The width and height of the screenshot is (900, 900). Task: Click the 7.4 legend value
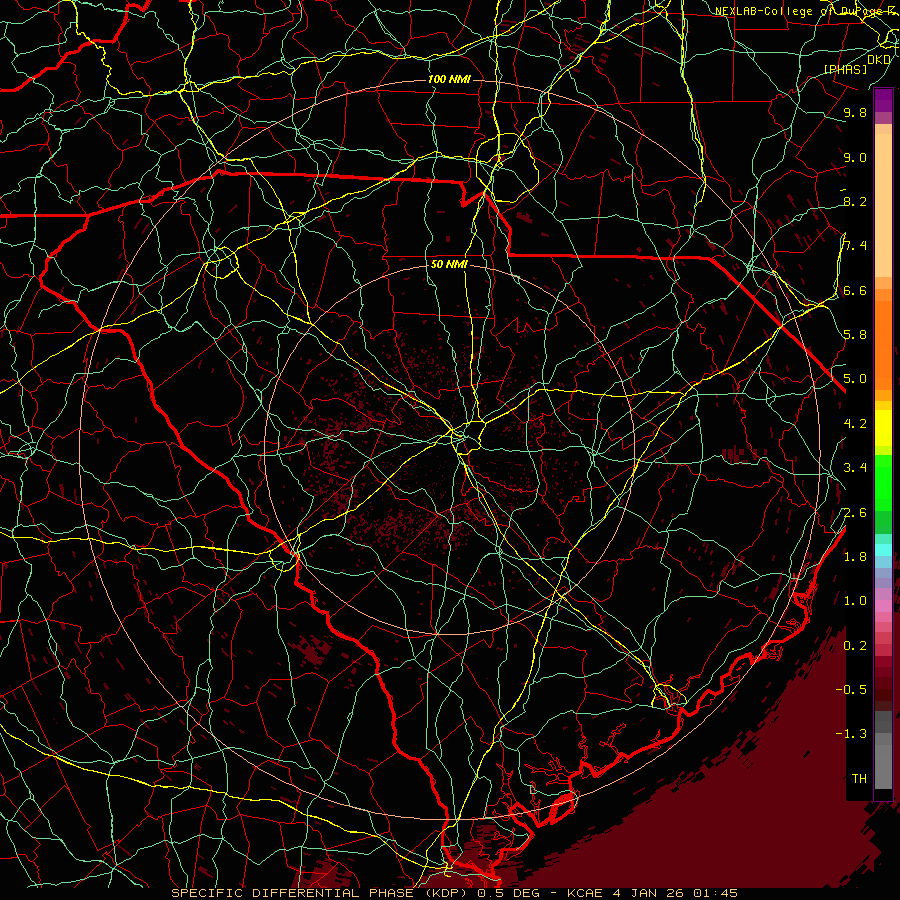855,246
